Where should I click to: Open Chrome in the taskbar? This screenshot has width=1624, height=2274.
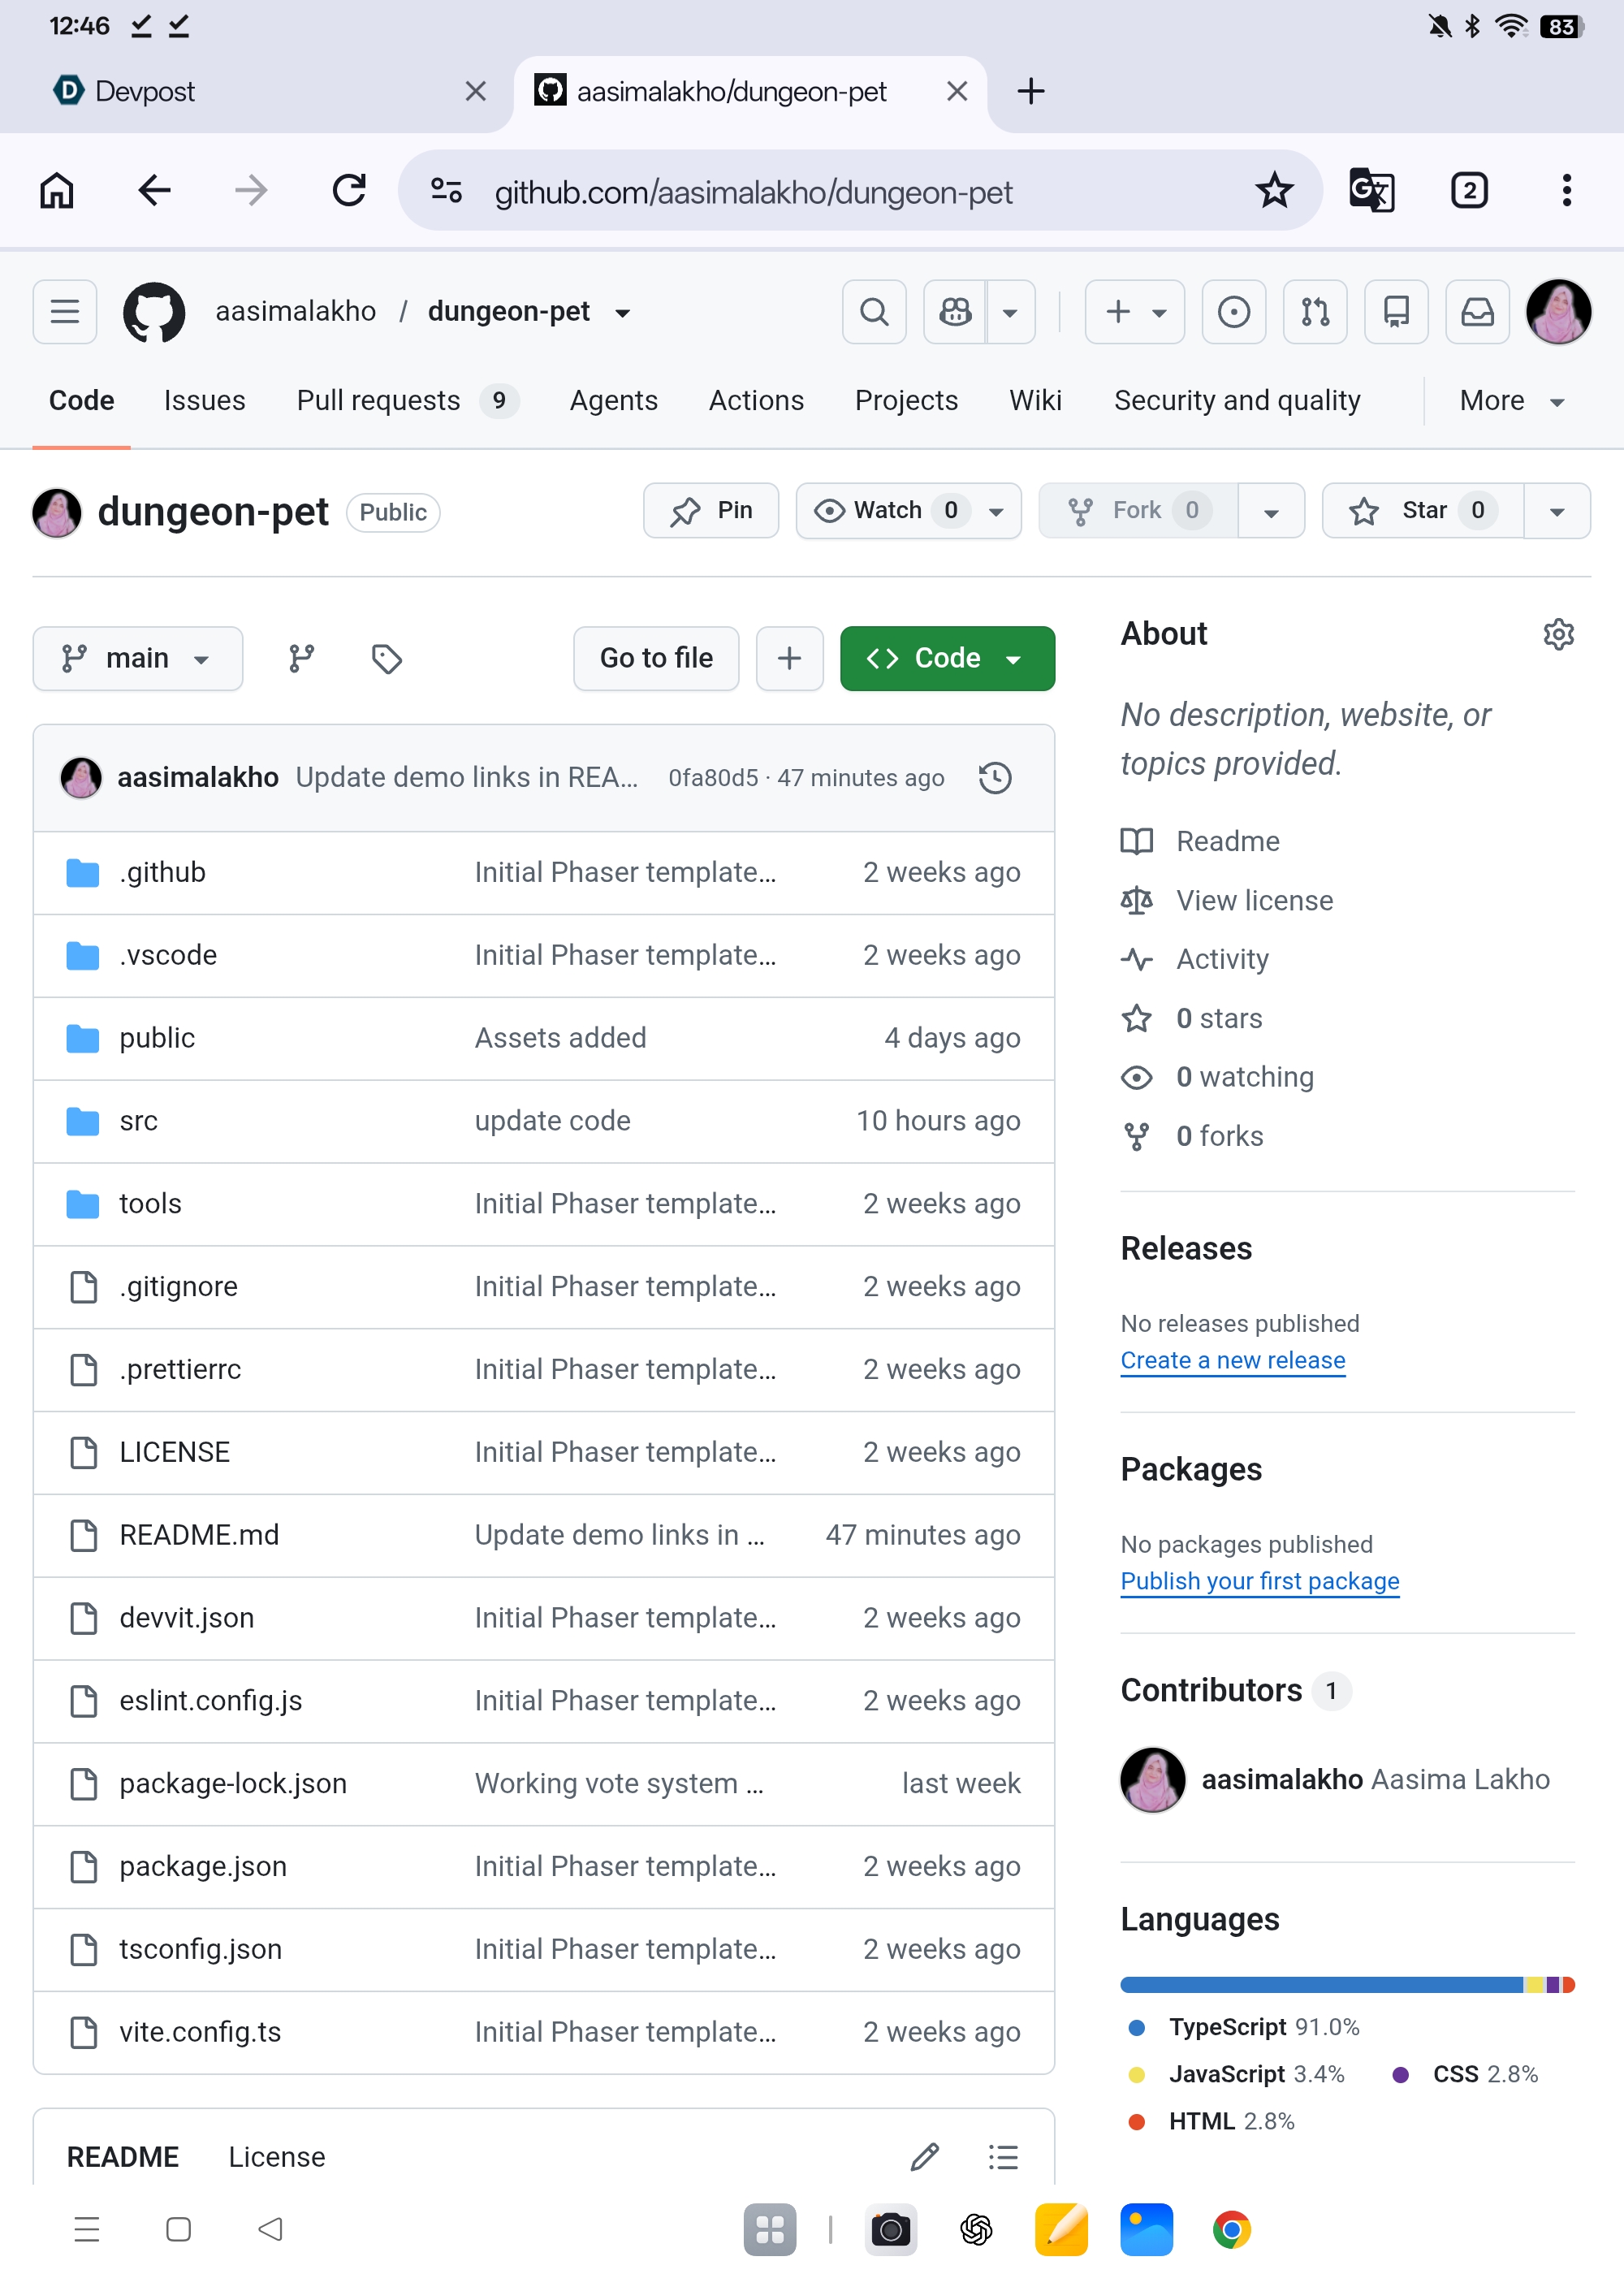(x=1232, y=2229)
